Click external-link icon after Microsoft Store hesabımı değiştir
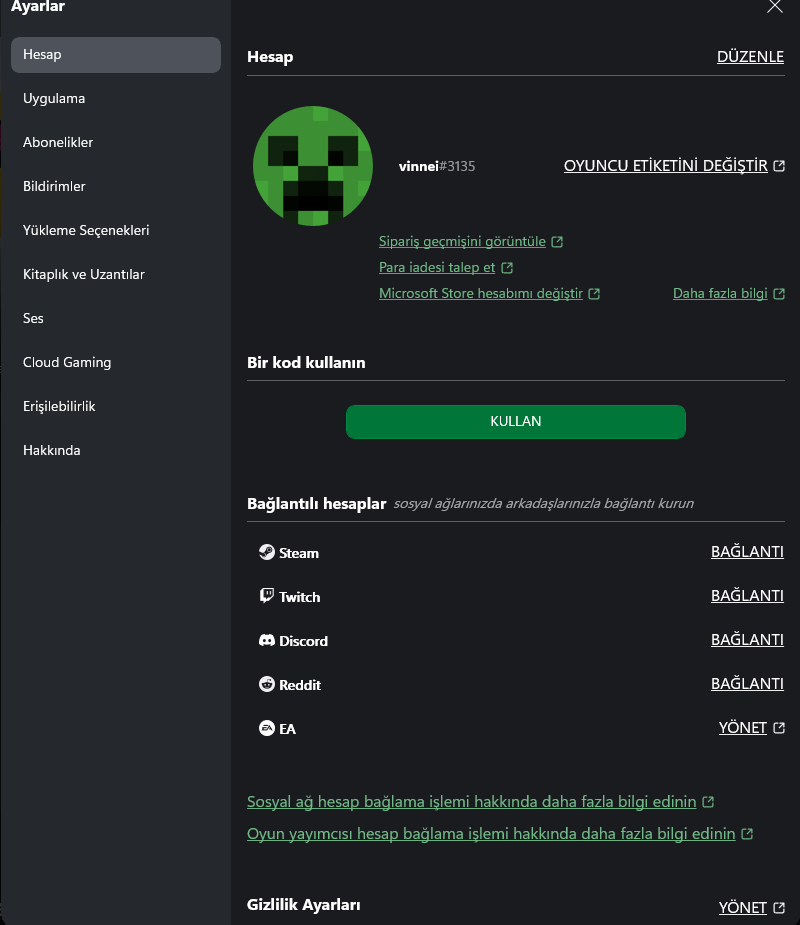The height and width of the screenshot is (925, 800). pyautogui.click(x=594, y=294)
